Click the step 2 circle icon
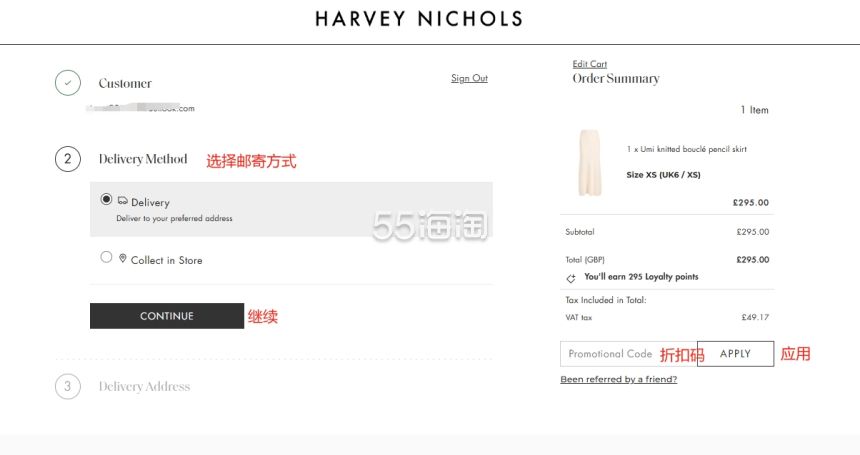Image resolution: width=860 pixels, height=455 pixels. [x=68, y=159]
